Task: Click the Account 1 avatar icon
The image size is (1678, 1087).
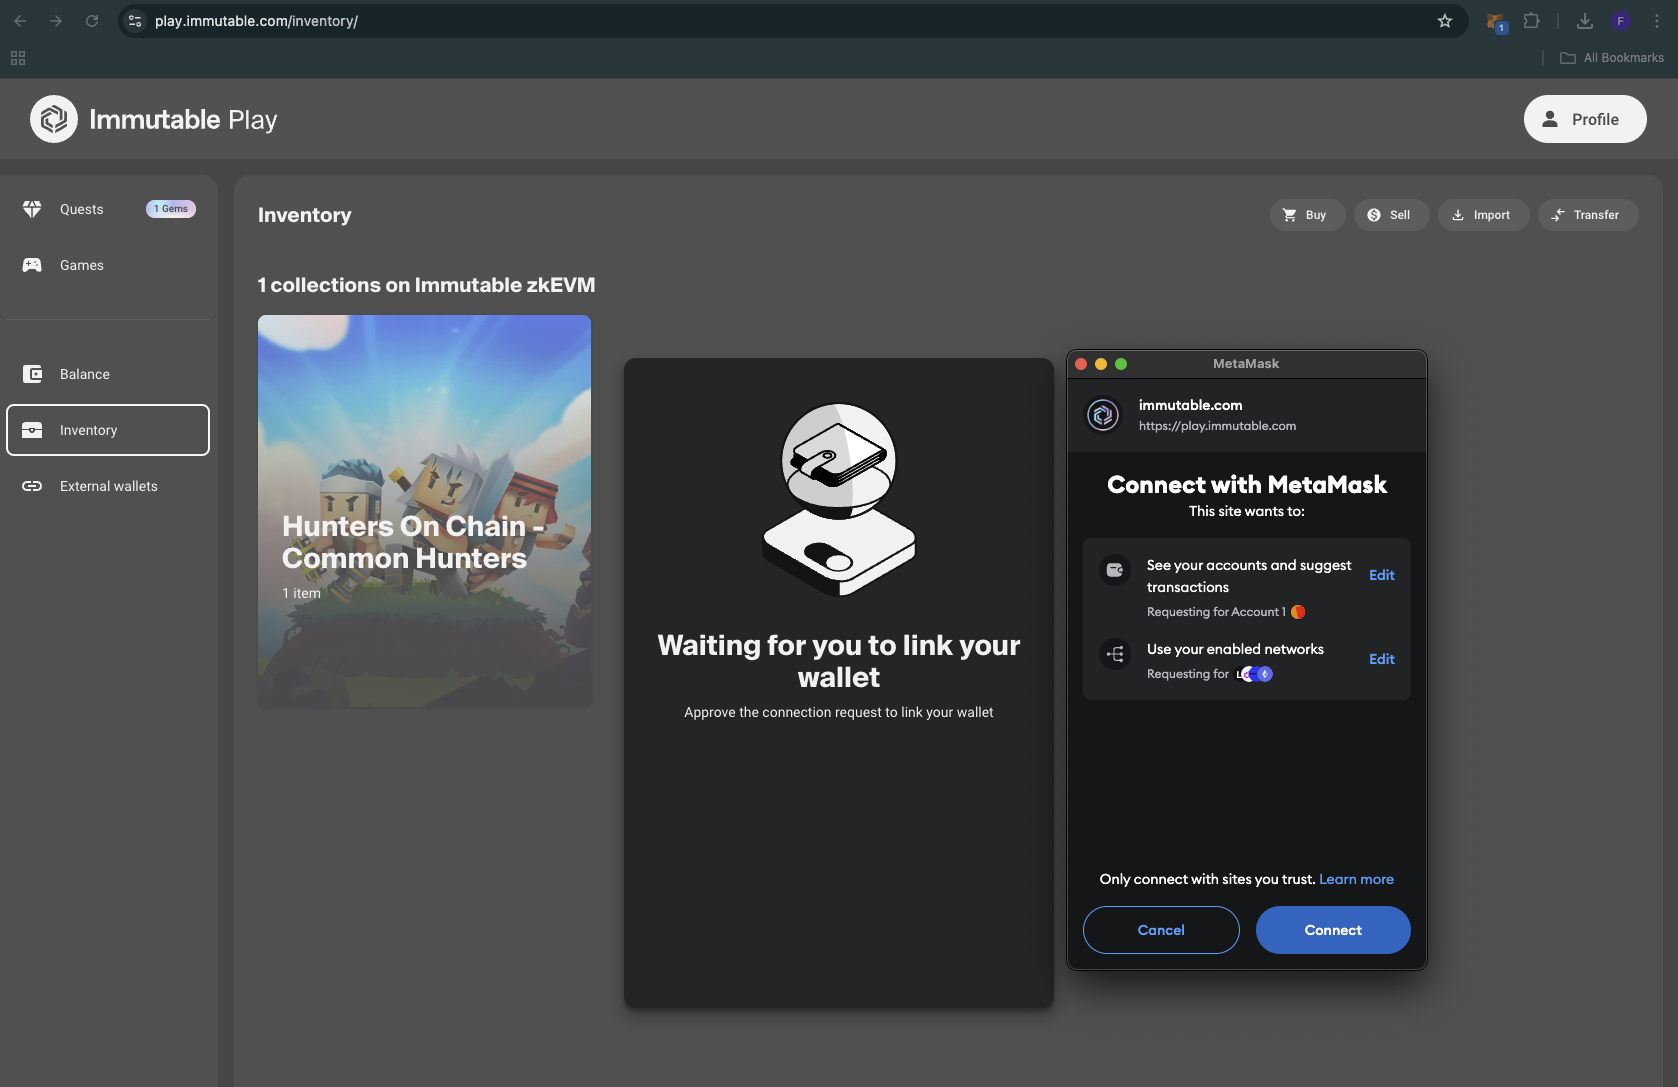Action: click(x=1298, y=612)
